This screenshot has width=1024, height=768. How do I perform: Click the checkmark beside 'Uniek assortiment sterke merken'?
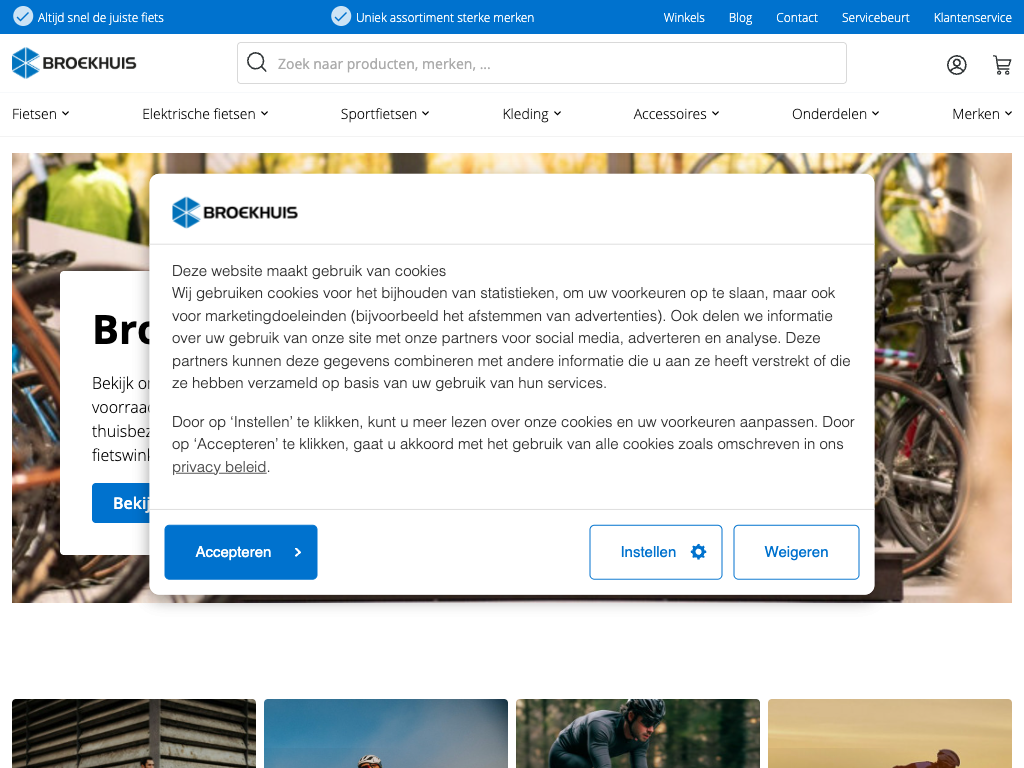[x=341, y=17]
